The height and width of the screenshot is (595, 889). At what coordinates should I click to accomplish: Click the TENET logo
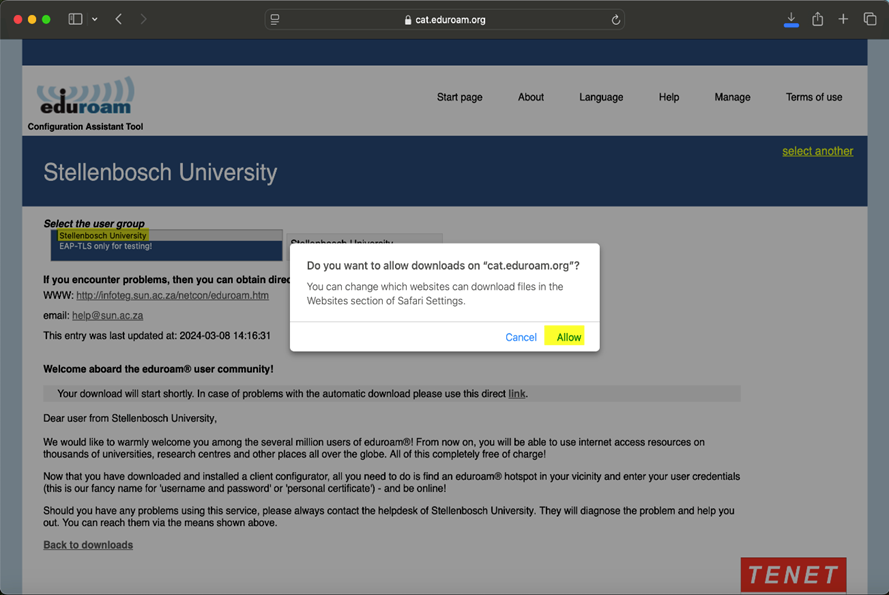793,574
